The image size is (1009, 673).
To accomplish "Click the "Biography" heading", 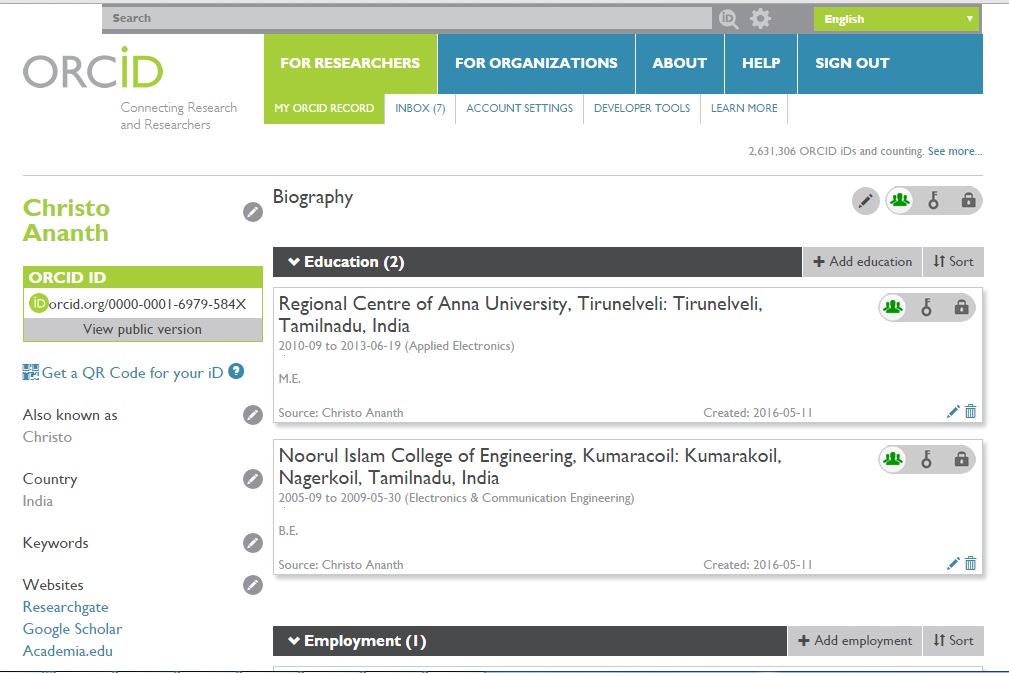I will click(x=313, y=198).
